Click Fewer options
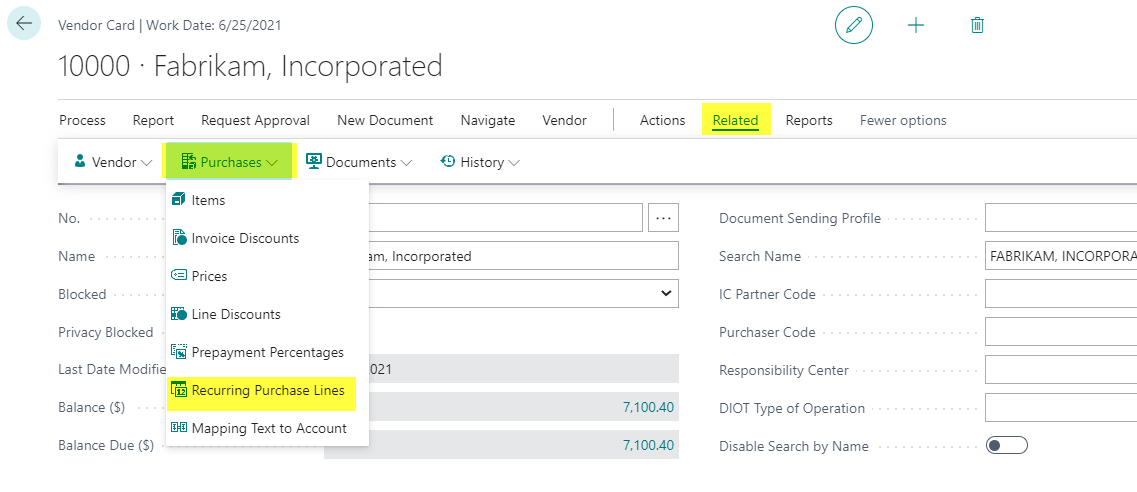Screen dimensions: 1137x492 (x=903, y=120)
